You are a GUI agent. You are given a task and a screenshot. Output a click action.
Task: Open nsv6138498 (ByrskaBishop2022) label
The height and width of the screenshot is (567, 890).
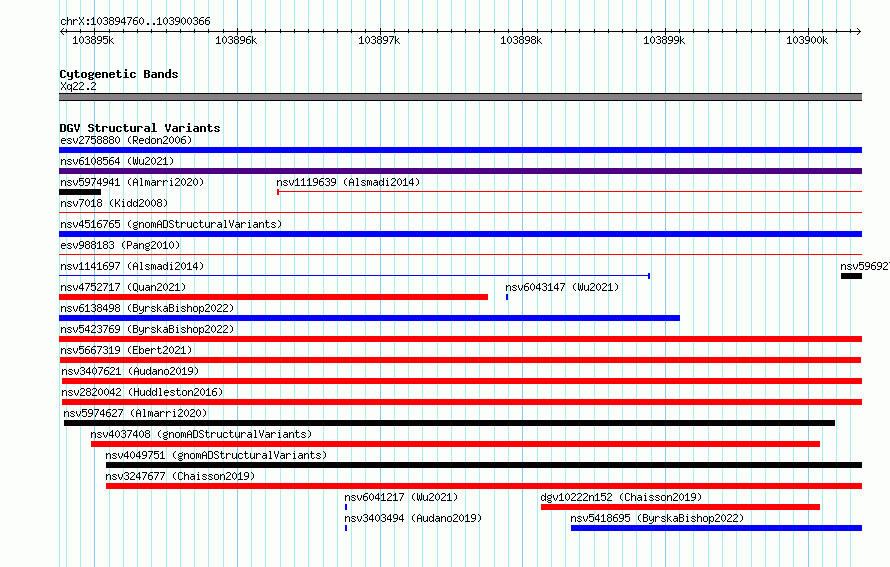[147, 308]
